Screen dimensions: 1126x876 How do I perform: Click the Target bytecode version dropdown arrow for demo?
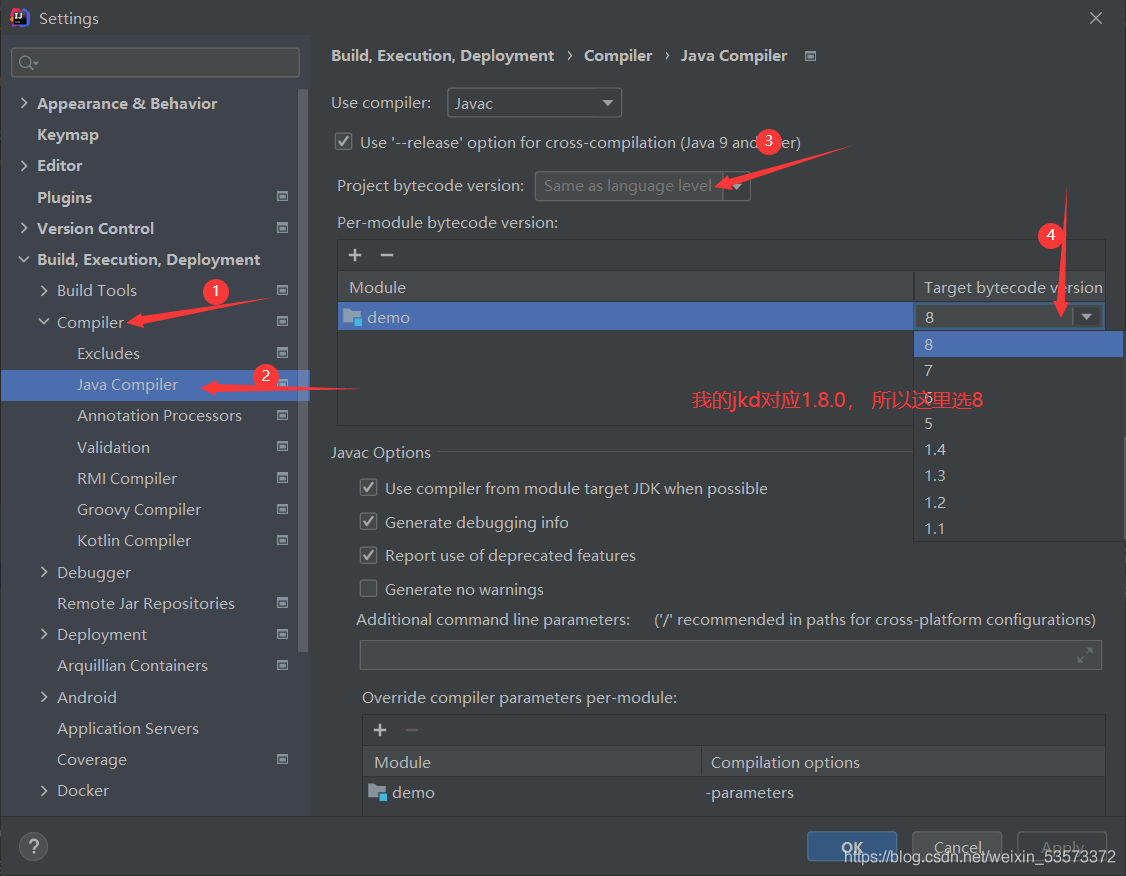pos(1087,317)
